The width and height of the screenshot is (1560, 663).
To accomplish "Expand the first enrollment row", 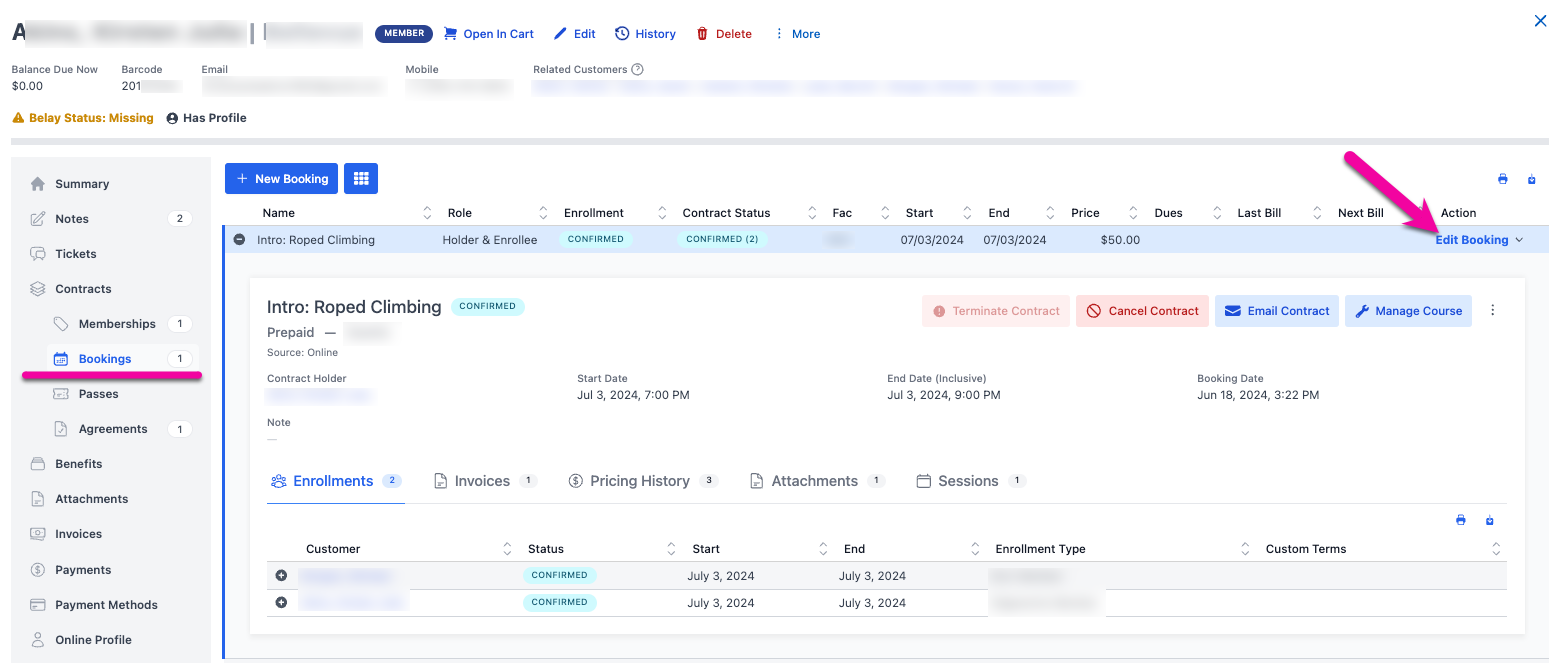I will (x=281, y=576).
